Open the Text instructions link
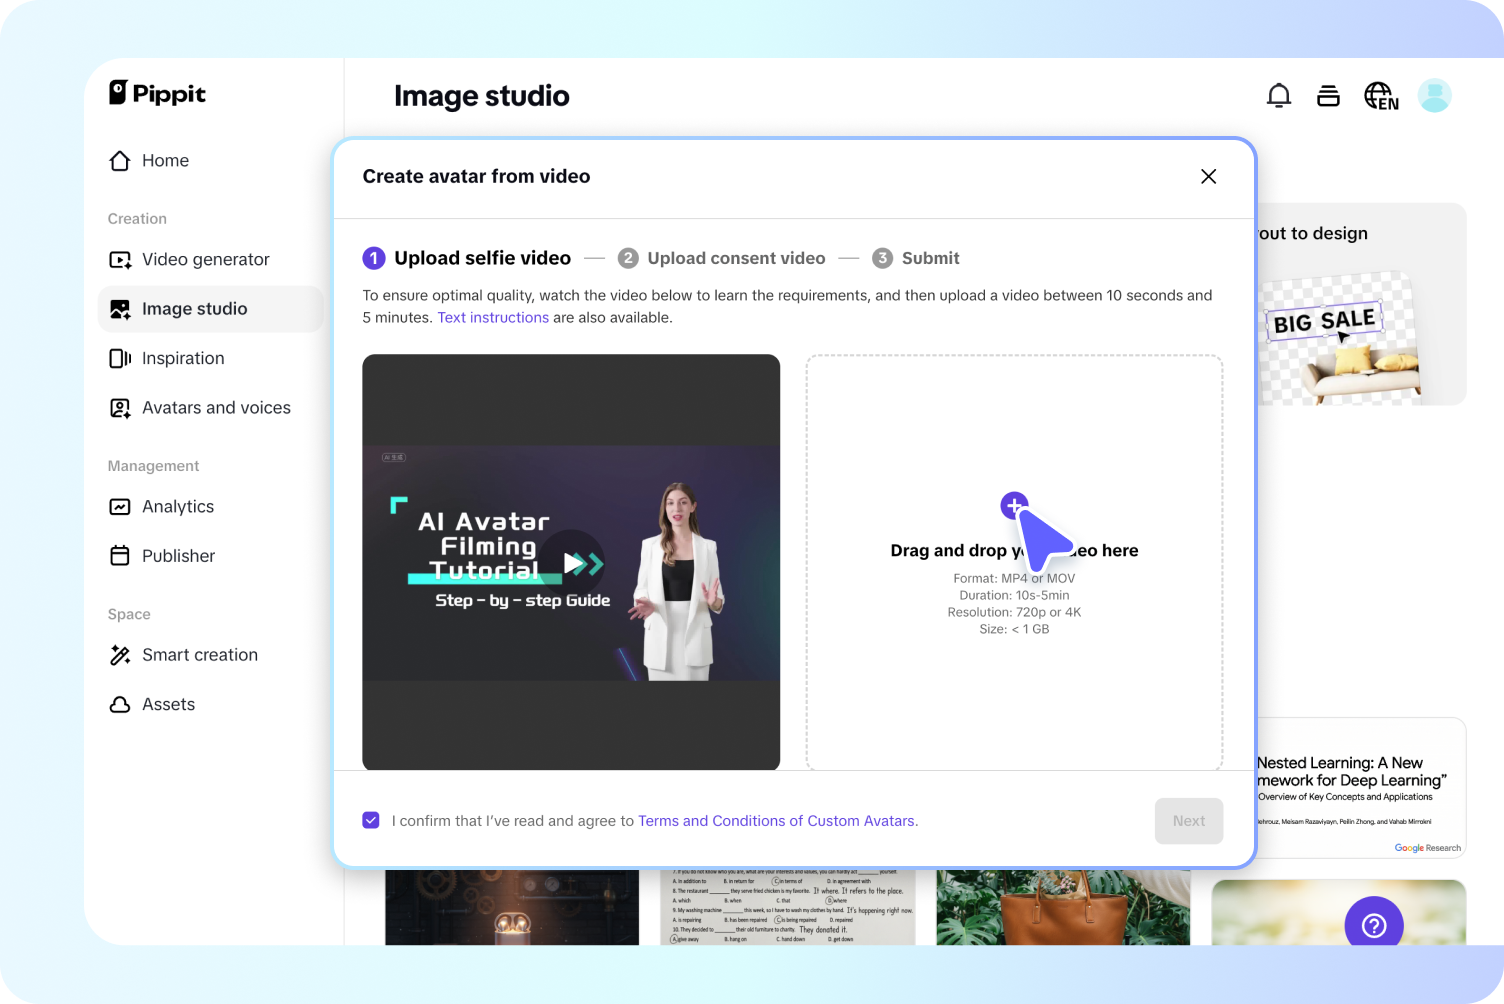 pos(493,318)
